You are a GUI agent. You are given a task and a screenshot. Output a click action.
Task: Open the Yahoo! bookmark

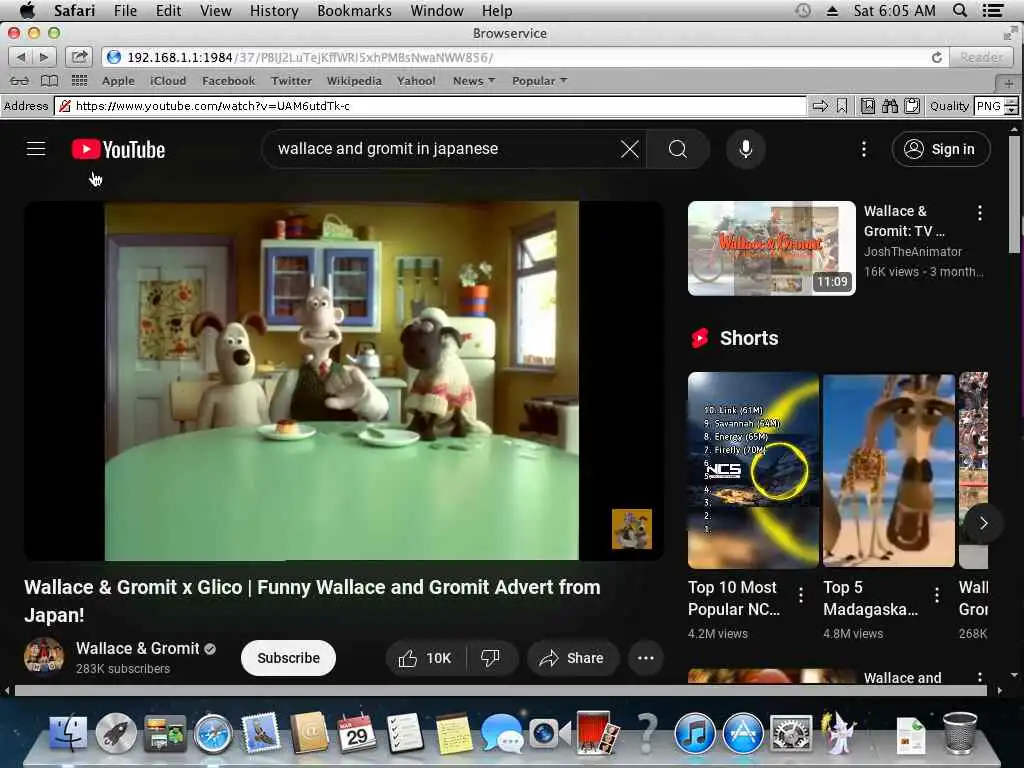pyautogui.click(x=416, y=81)
